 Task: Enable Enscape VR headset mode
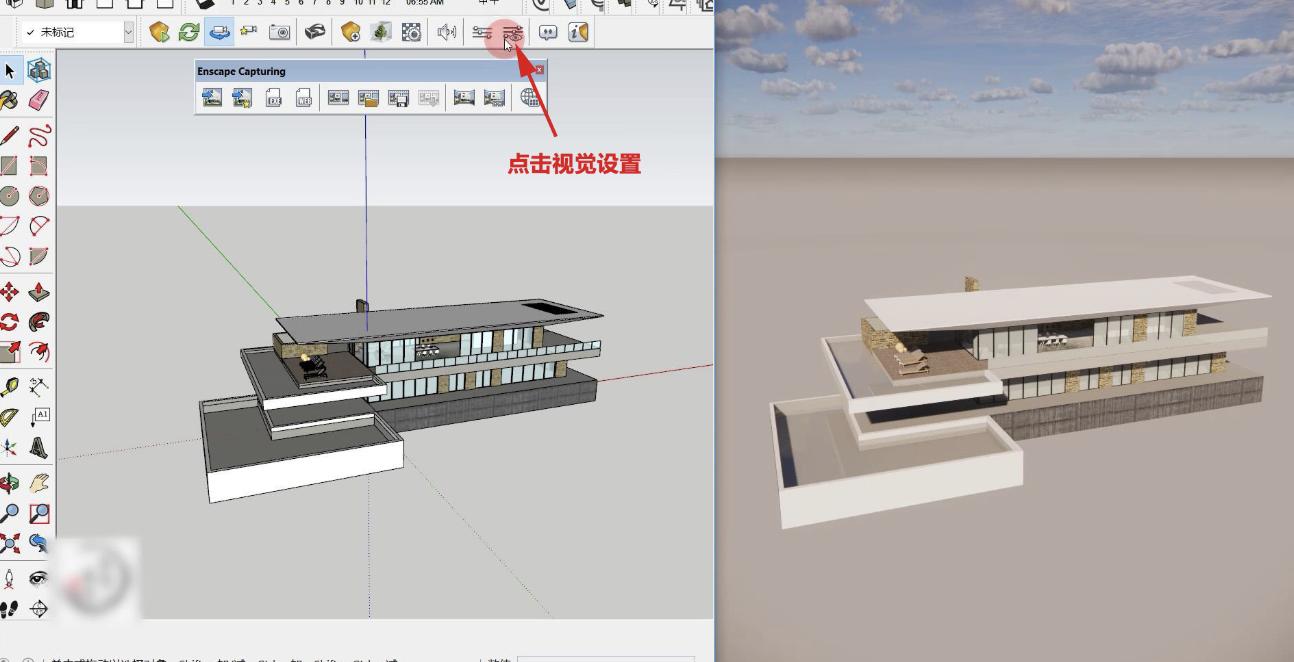(315, 32)
